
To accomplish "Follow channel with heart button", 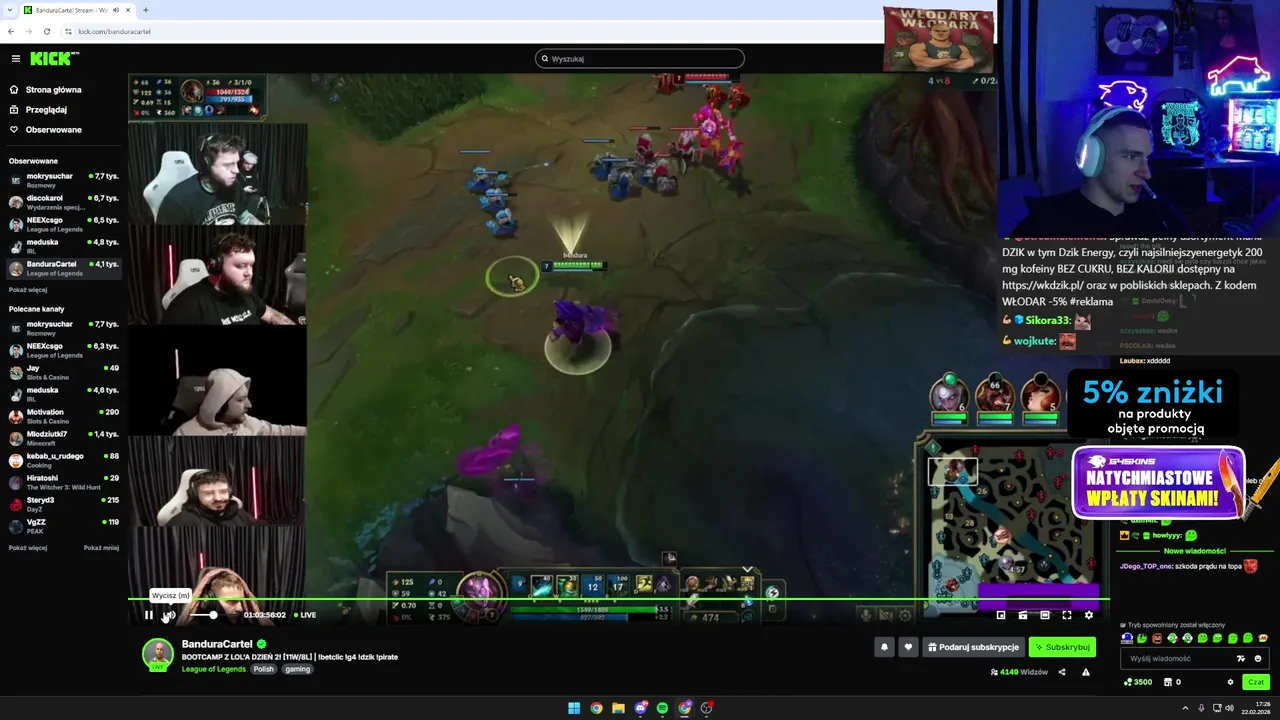I will (908, 647).
